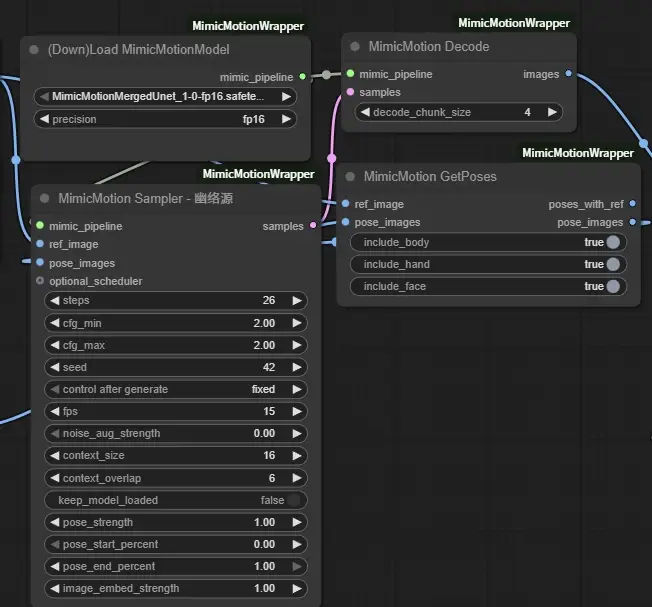652x607 pixels.
Task: Select the optional_scheduler input port
Action: point(40,281)
